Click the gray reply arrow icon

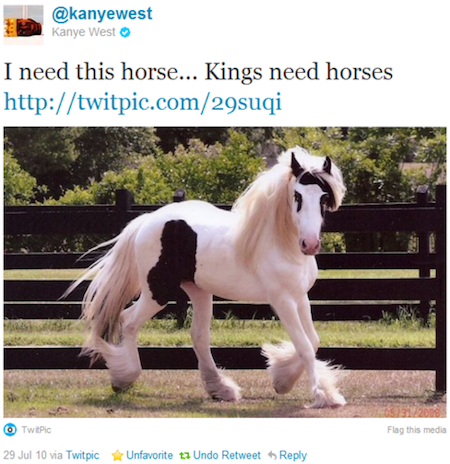[x=272, y=455]
